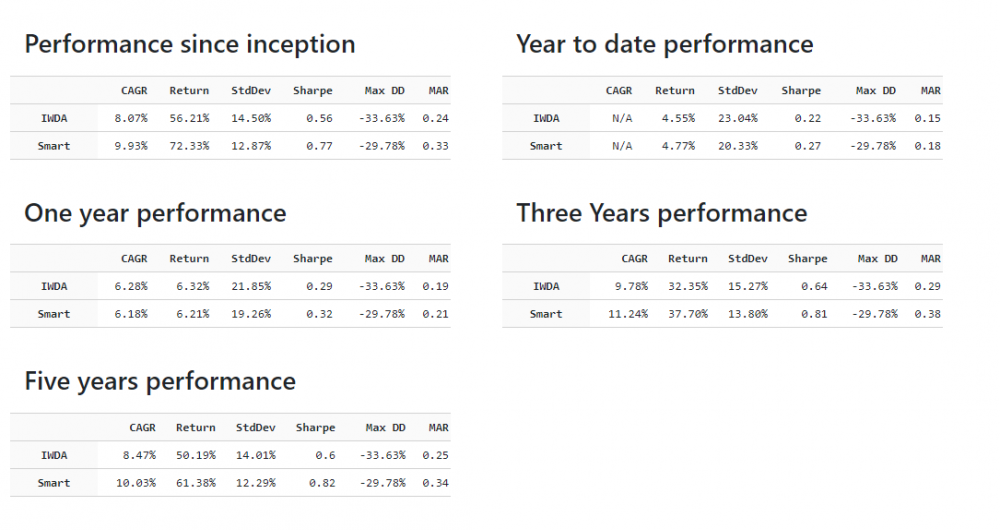Click the Max DD header in the One year table
The image size is (1000, 530).
pyautogui.click(x=385, y=259)
